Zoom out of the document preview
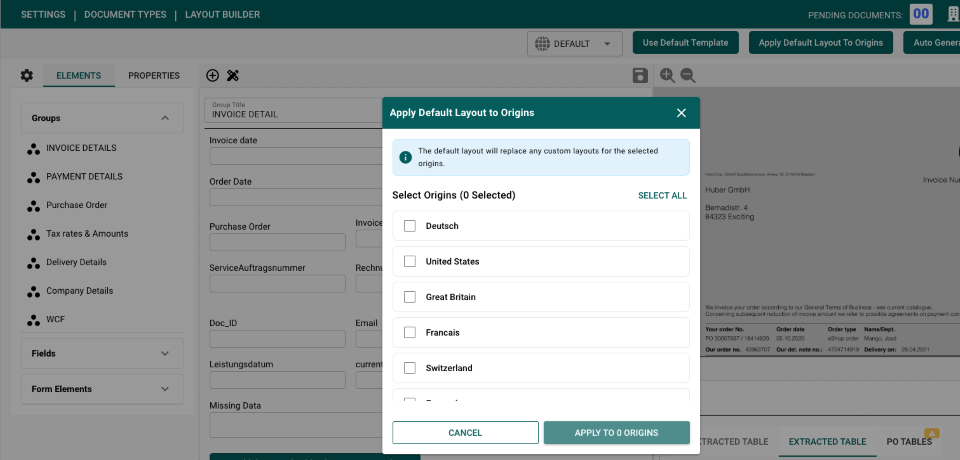This screenshot has height=460, width=960. [688, 75]
